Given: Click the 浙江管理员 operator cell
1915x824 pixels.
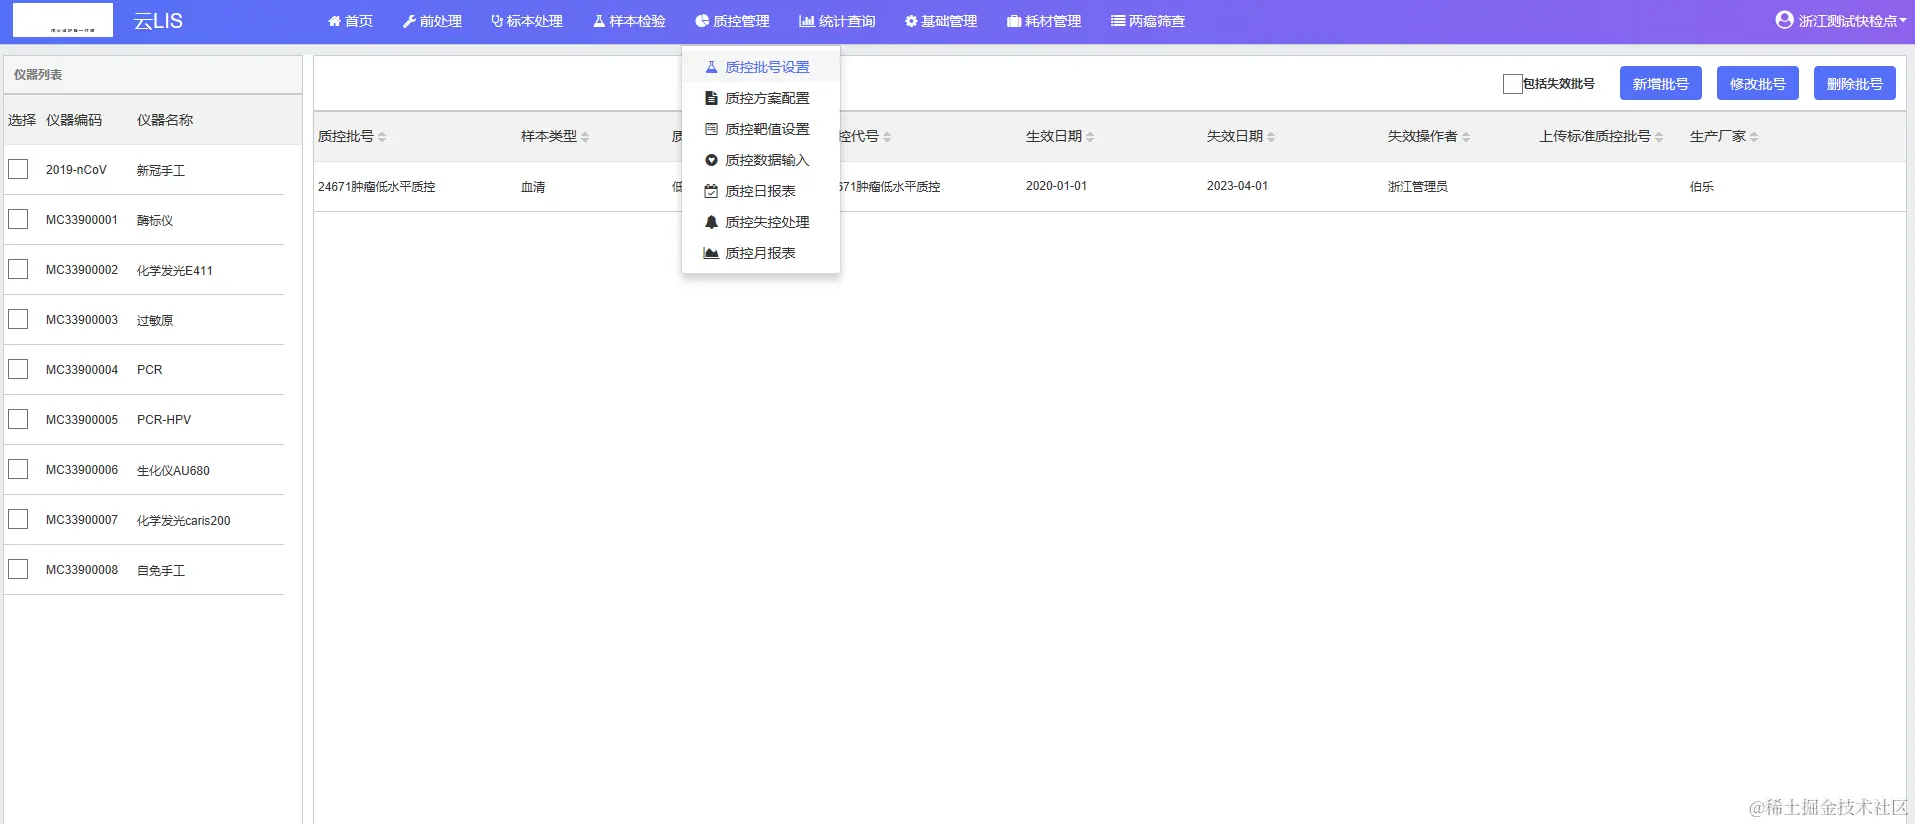Looking at the screenshot, I should (x=1418, y=187).
